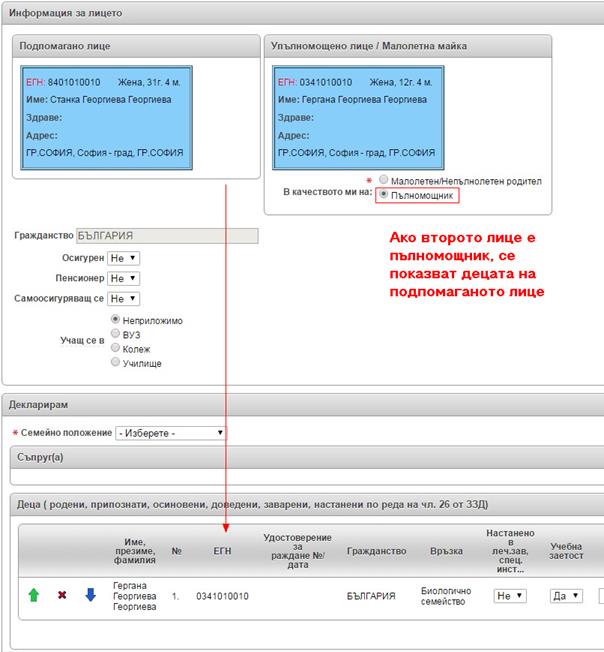Click Информация за лицето panel header
This screenshot has height=652, width=604.
(x=303, y=13)
